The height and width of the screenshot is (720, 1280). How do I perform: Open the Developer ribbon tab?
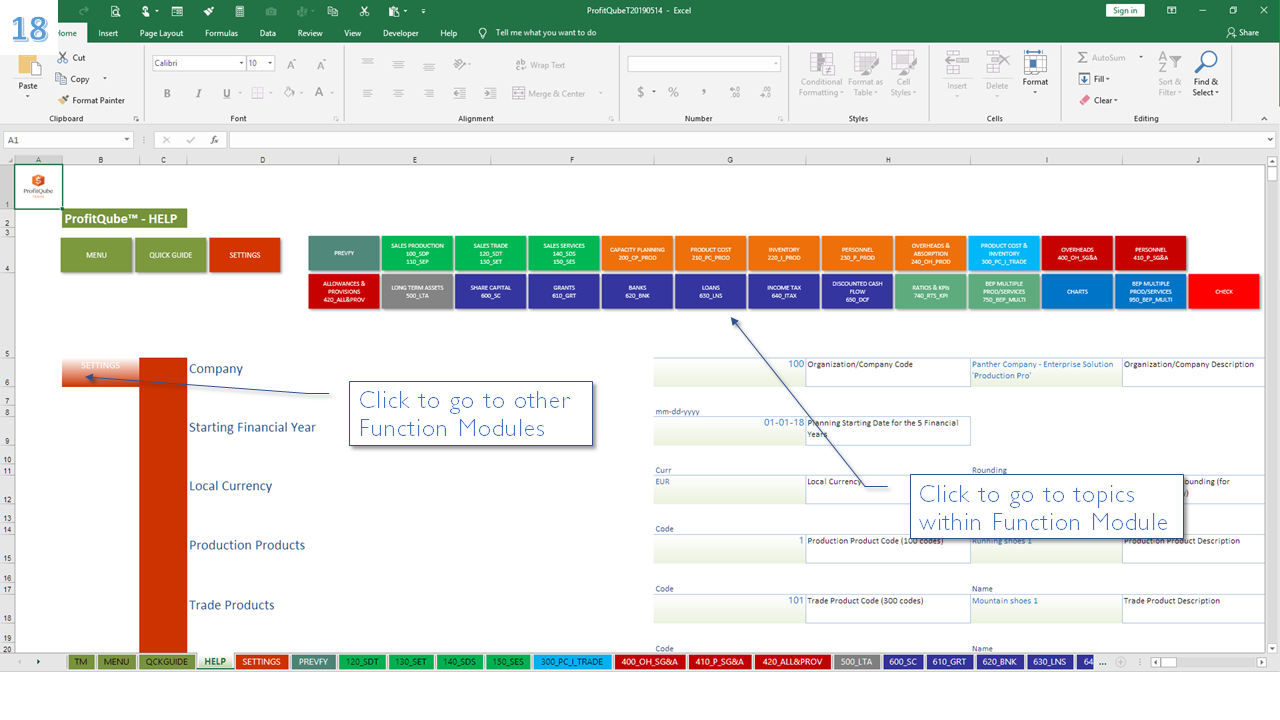(400, 33)
